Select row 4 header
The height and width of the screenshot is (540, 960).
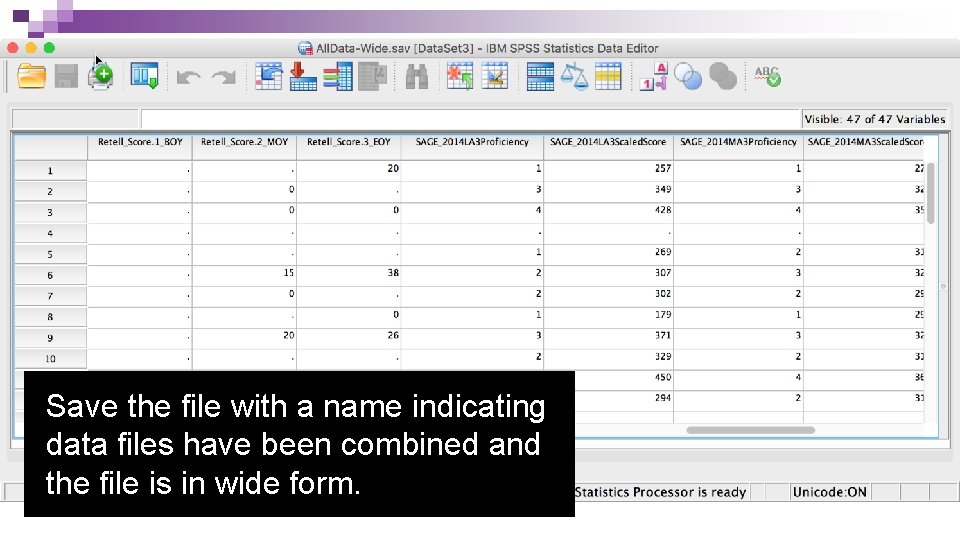[50, 233]
